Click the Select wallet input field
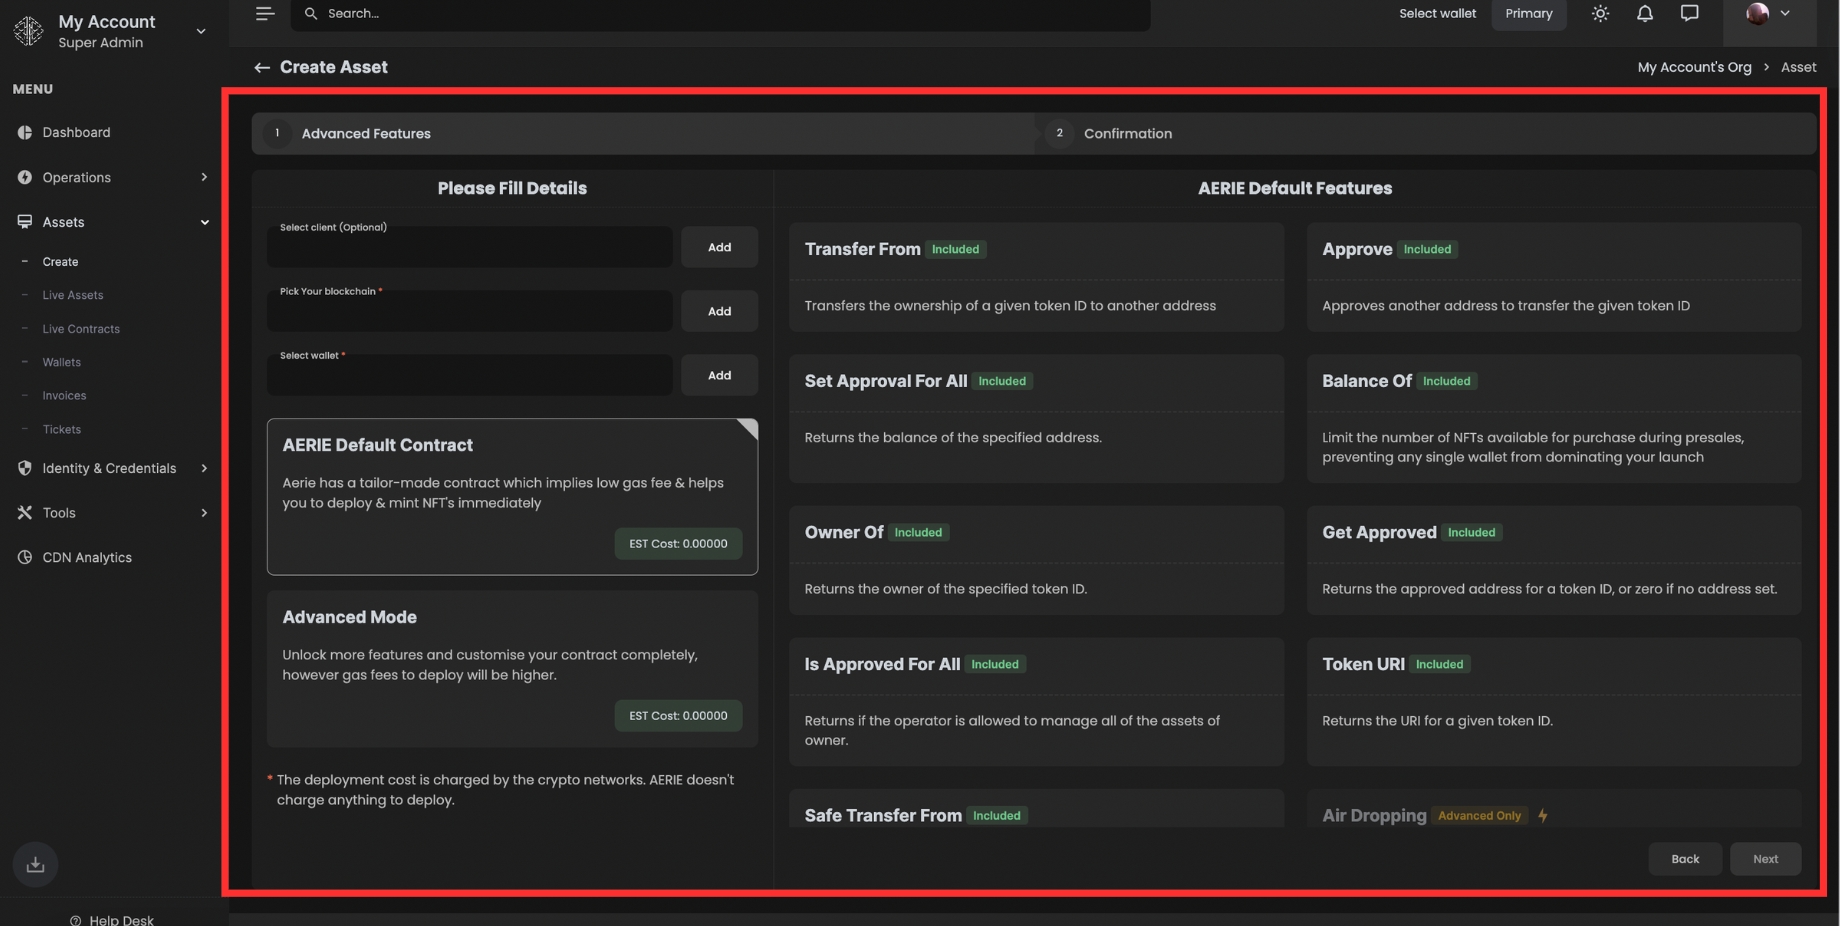The height and width of the screenshot is (926, 1840). pyautogui.click(x=469, y=378)
